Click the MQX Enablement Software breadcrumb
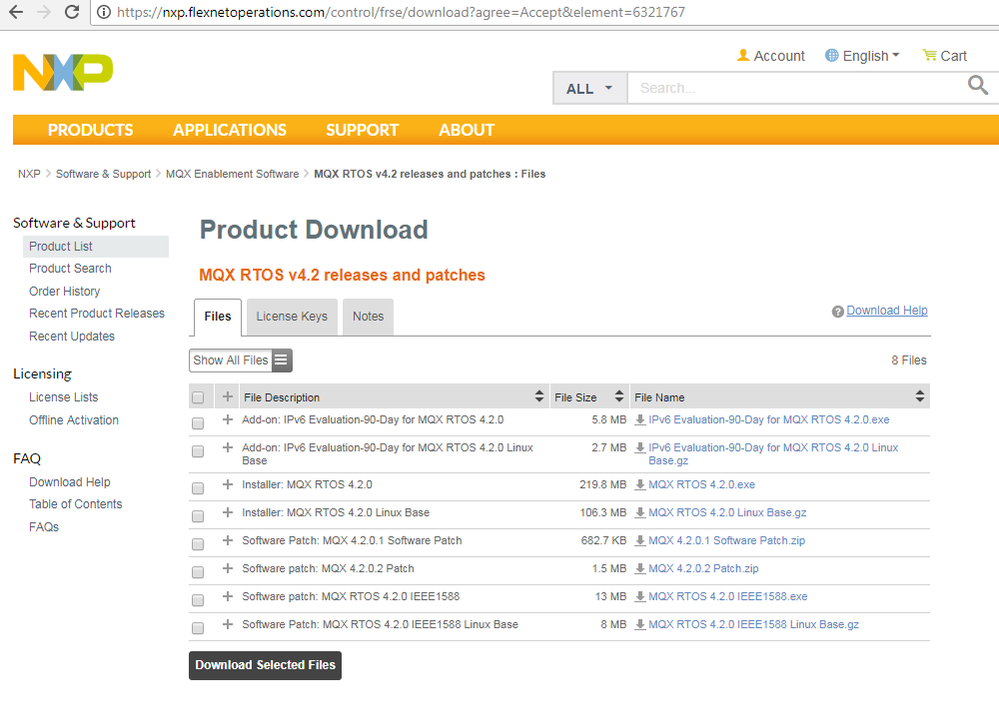The width and height of the screenshot is (999, 710). (233, 174)
